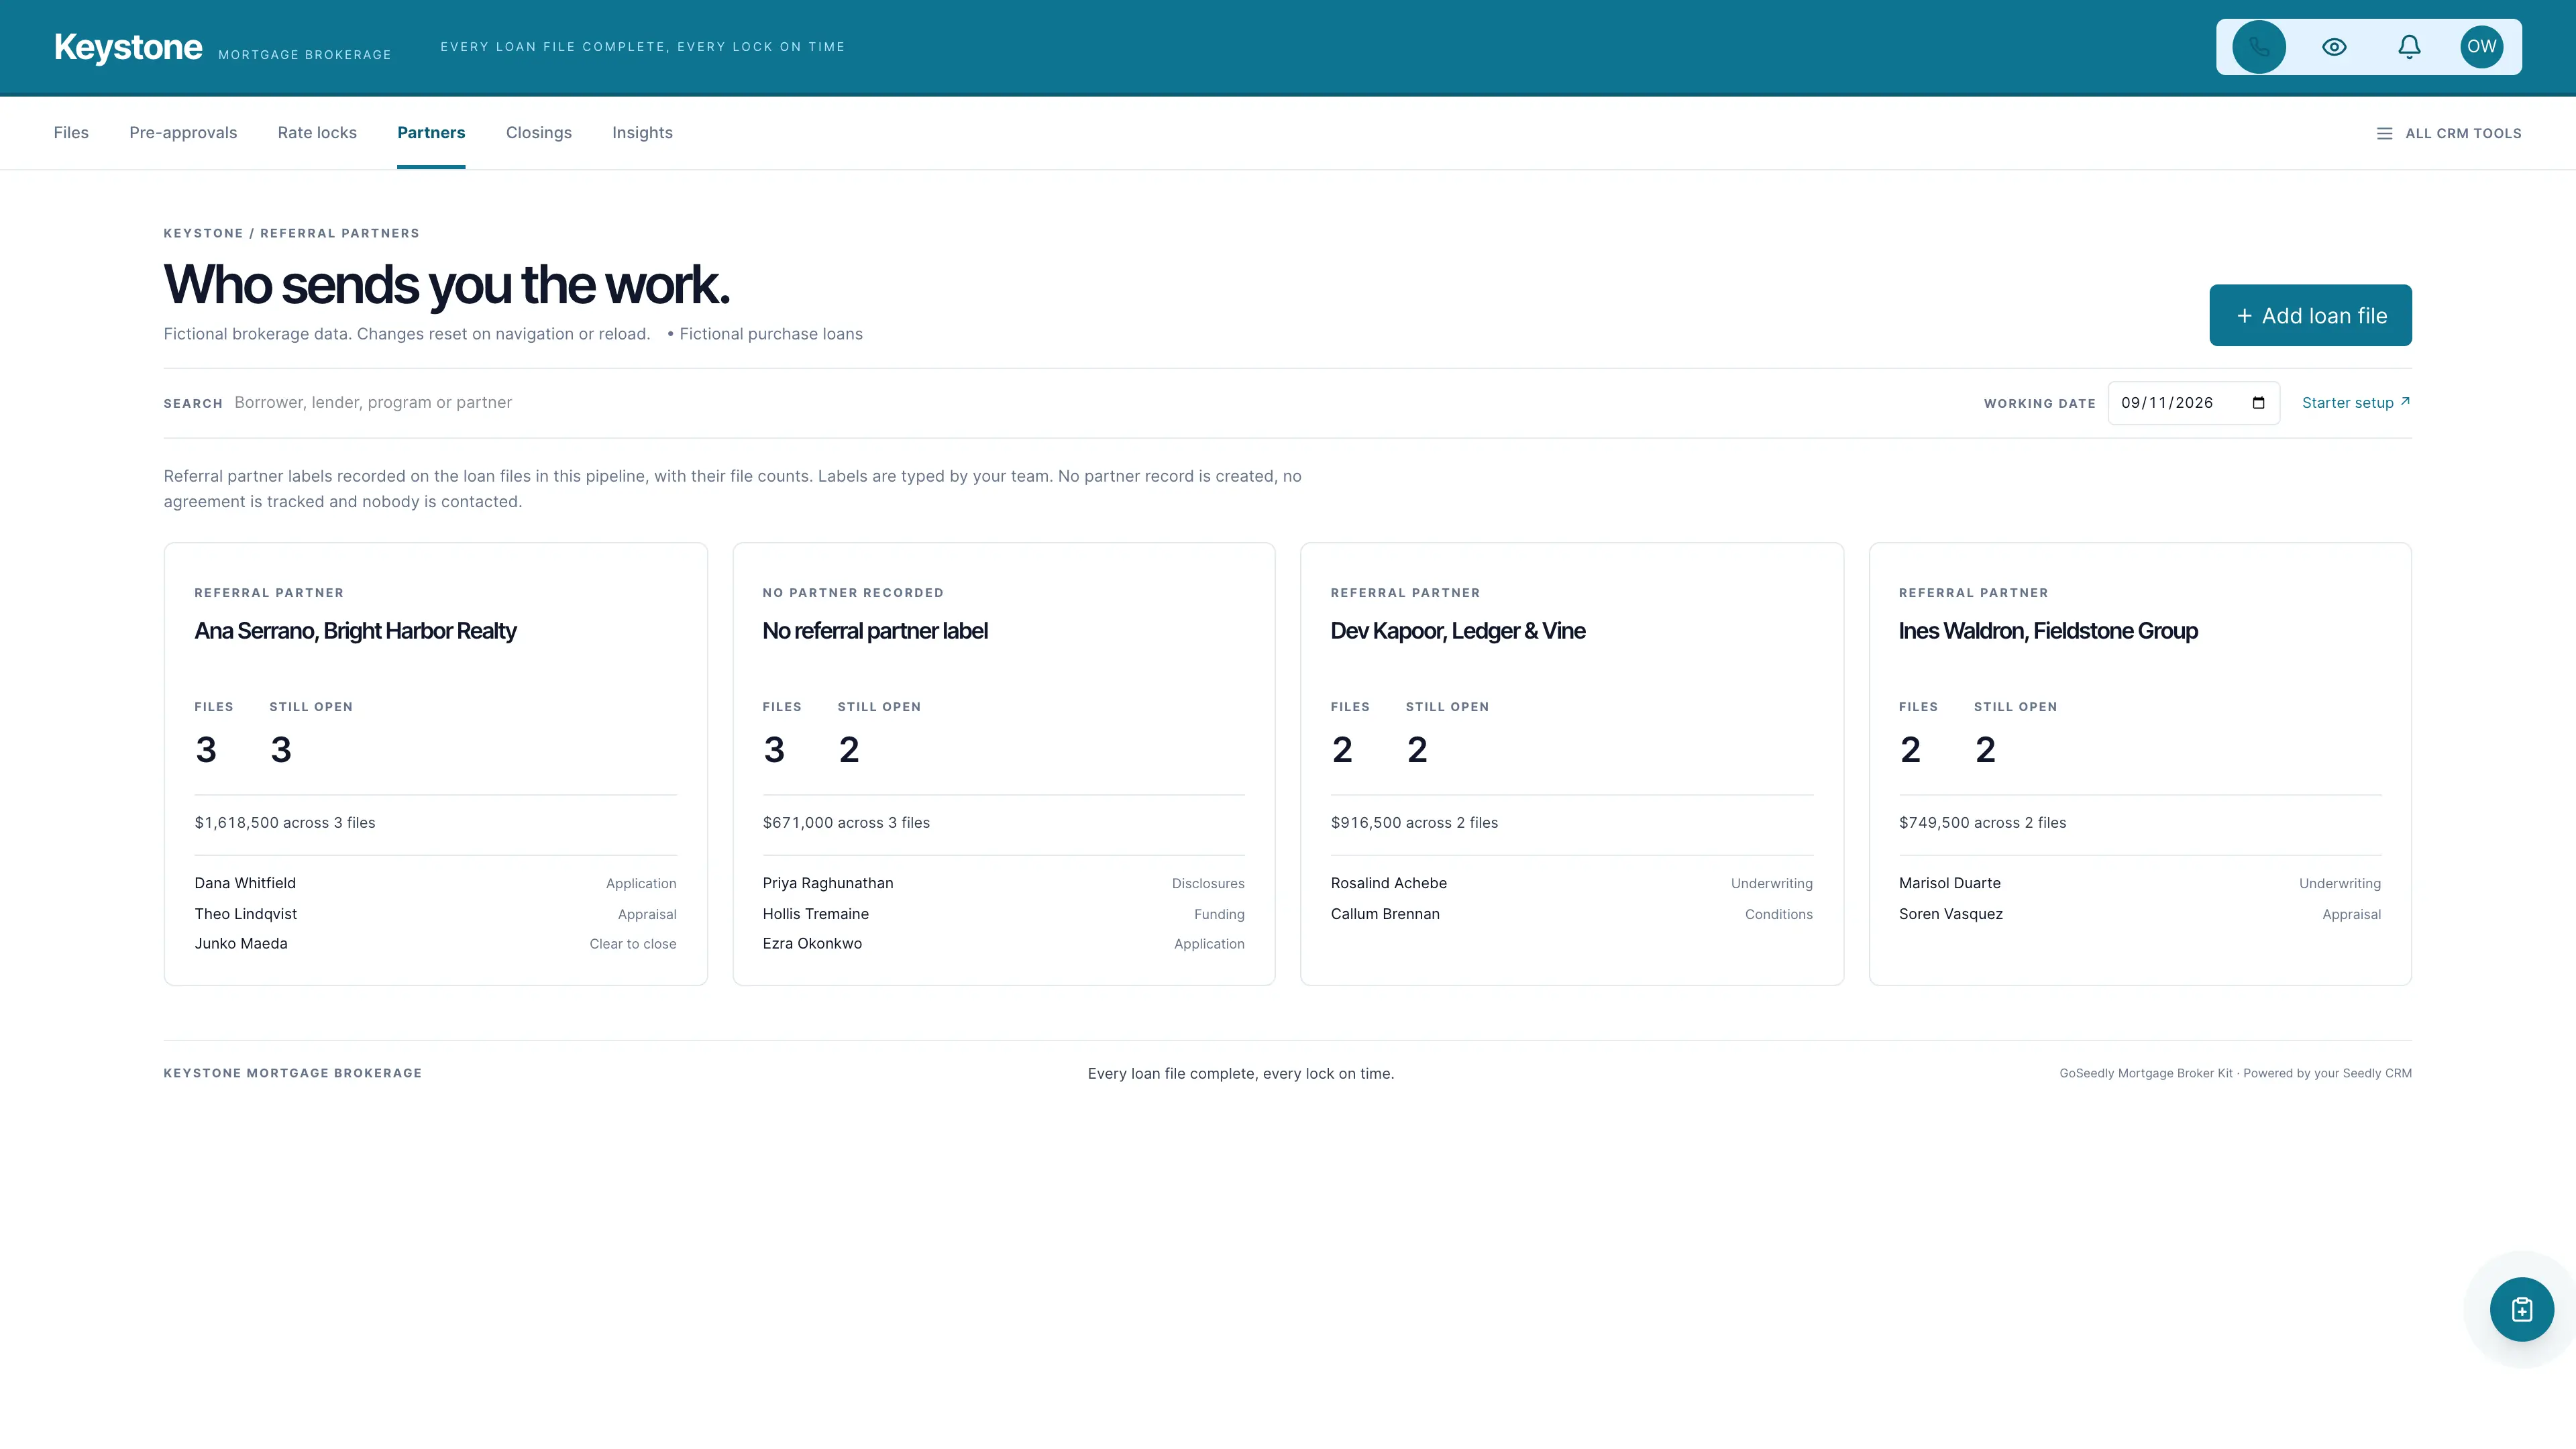
Task: Open the floating clipboard quick-add button
Action: 2521,1309
